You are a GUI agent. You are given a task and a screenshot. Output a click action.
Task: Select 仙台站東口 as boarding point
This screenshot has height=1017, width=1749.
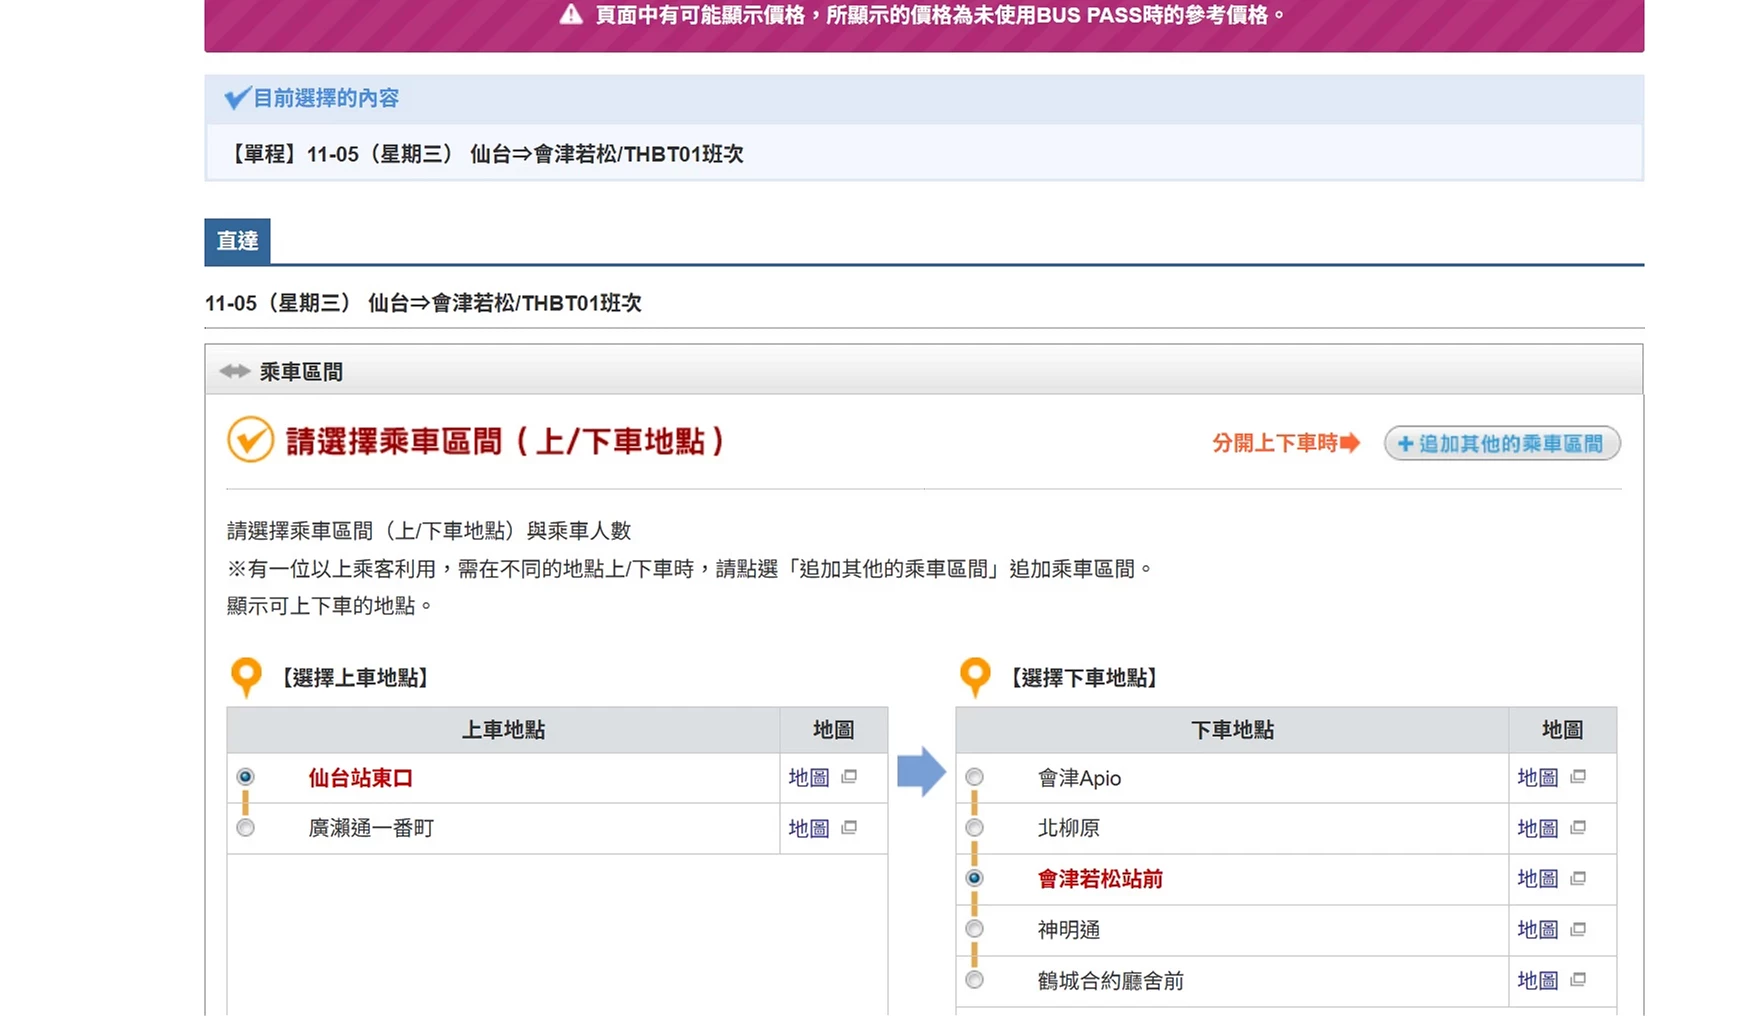click(x=246, y=777)
